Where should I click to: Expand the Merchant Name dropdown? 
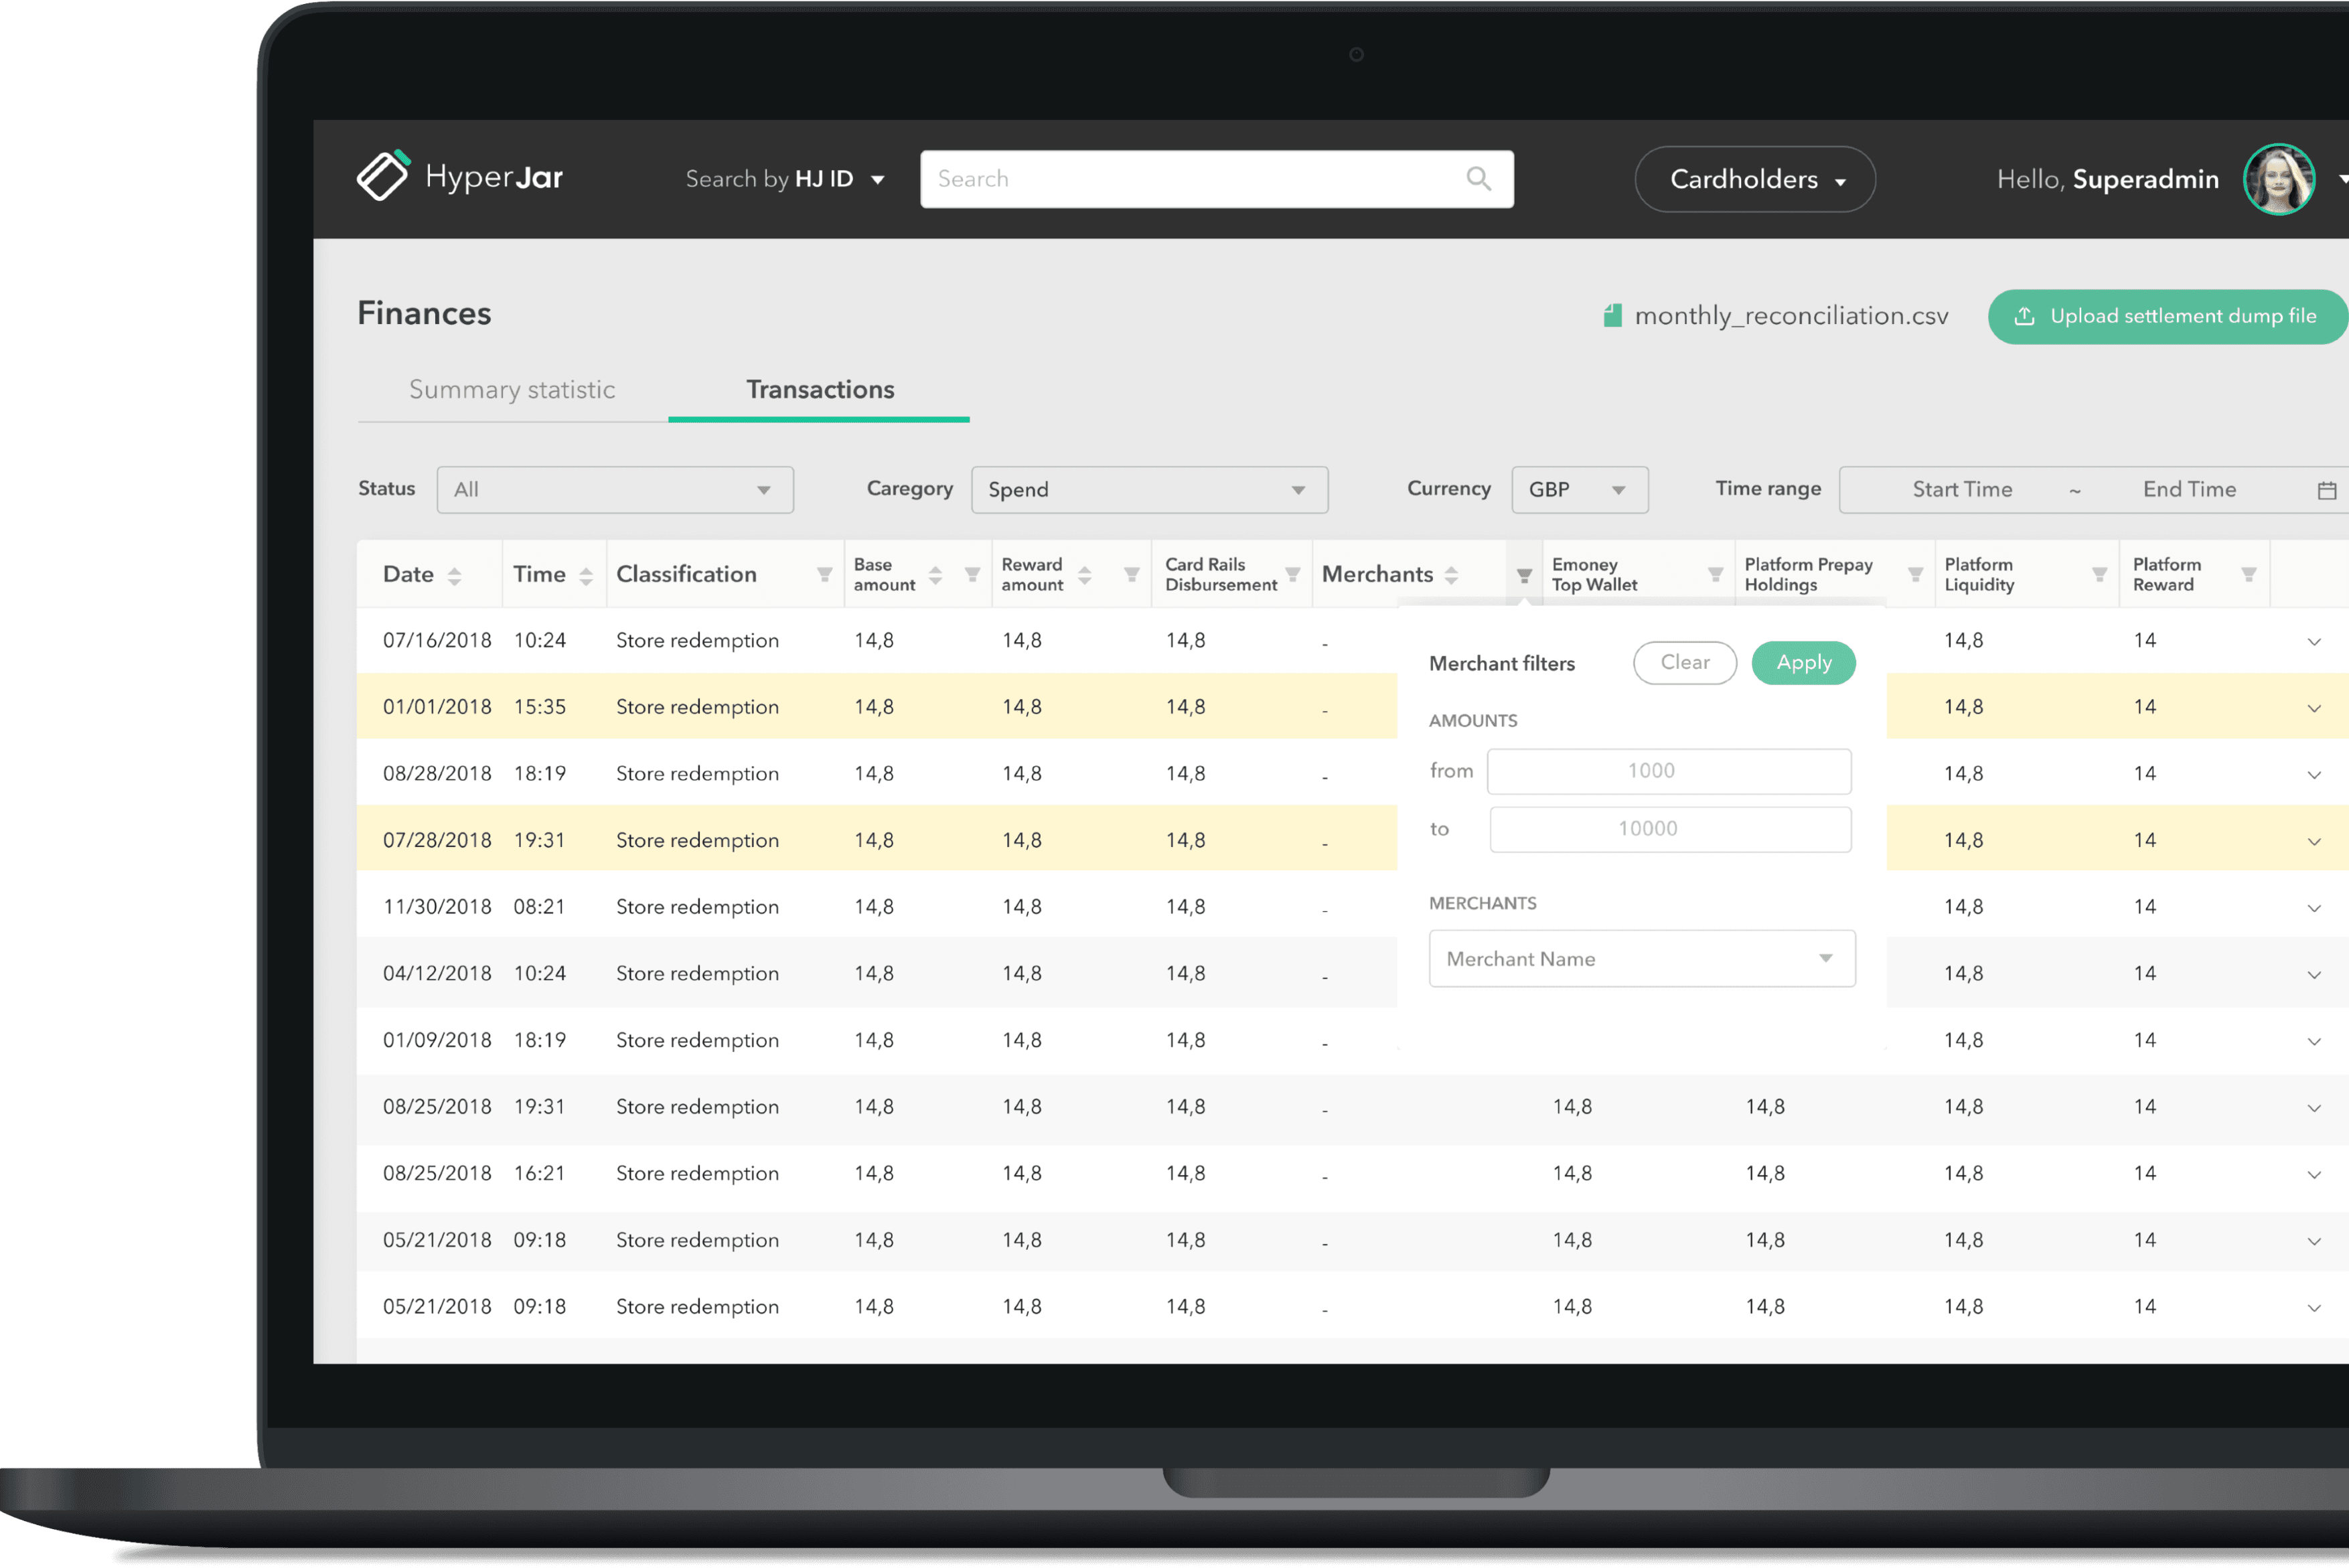coord(1641,958)
